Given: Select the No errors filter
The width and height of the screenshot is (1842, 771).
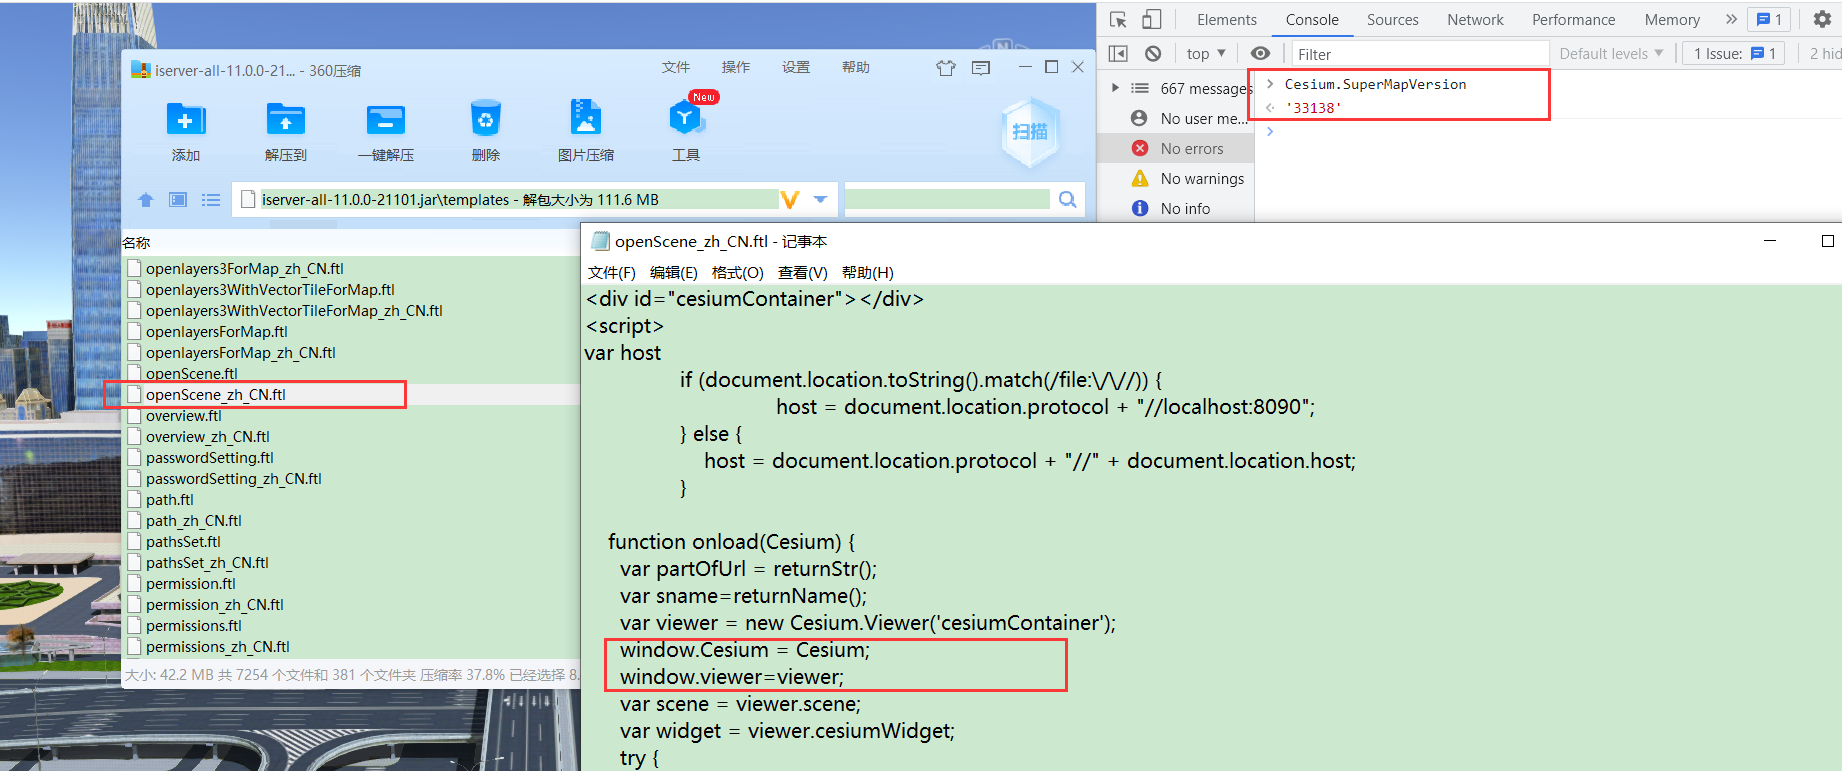Looking at the screenshot, I should tap(1191, 149).
